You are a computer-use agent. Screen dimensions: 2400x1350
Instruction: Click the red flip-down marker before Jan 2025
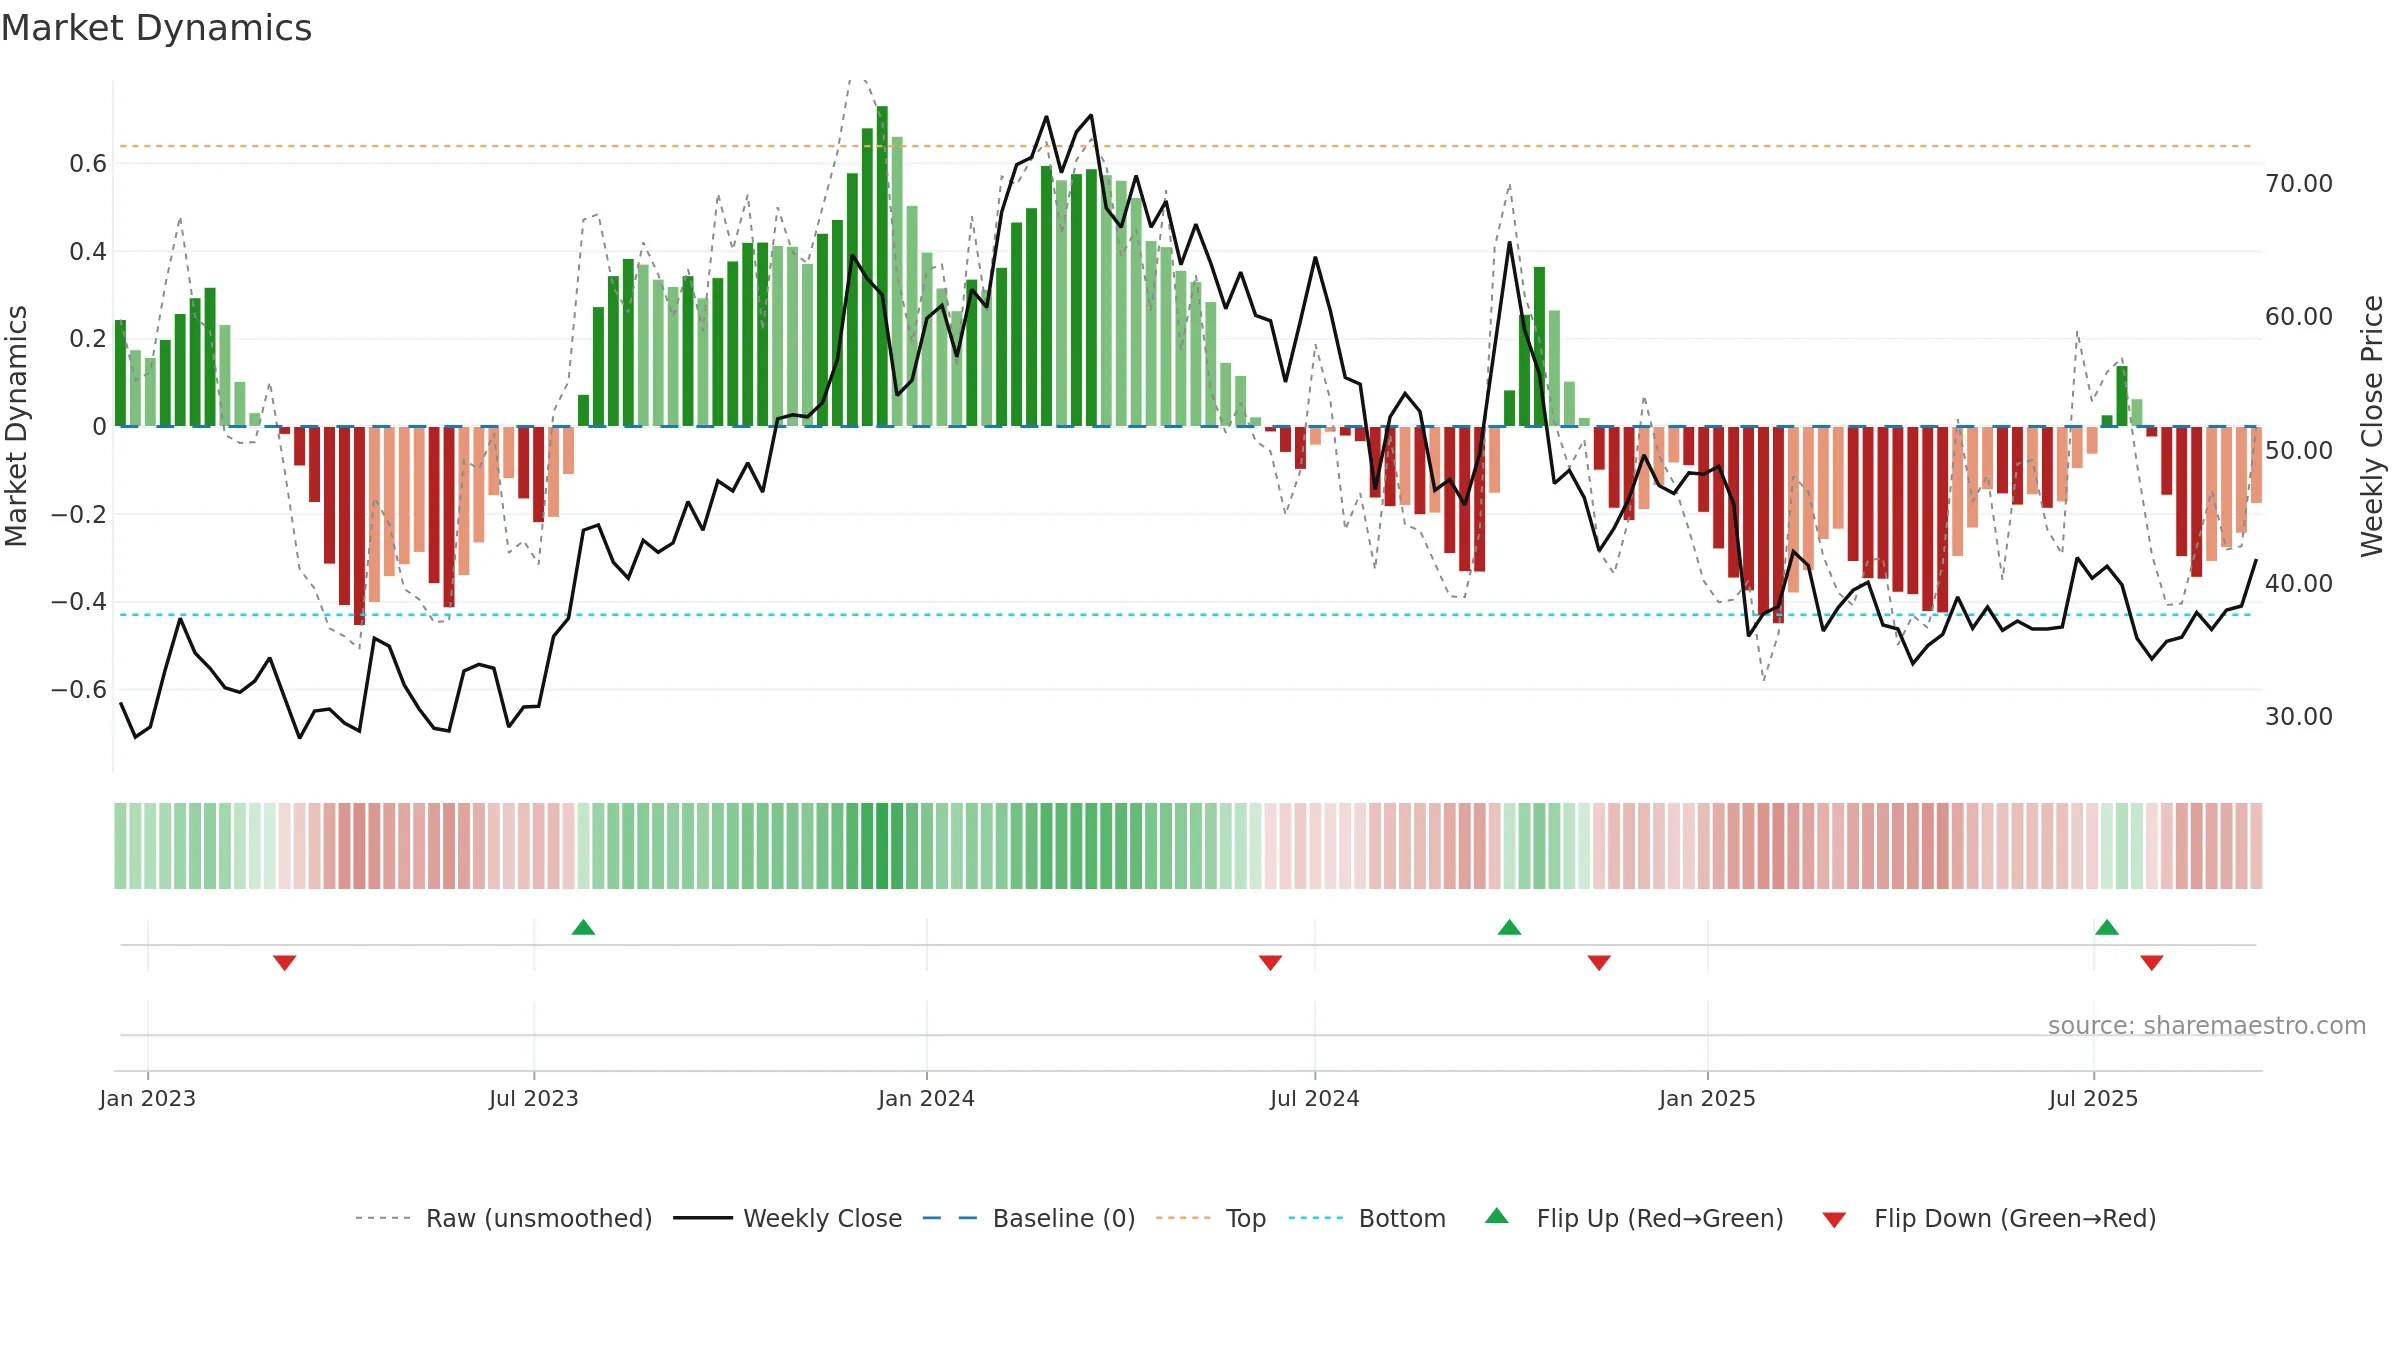(1599, 963)
